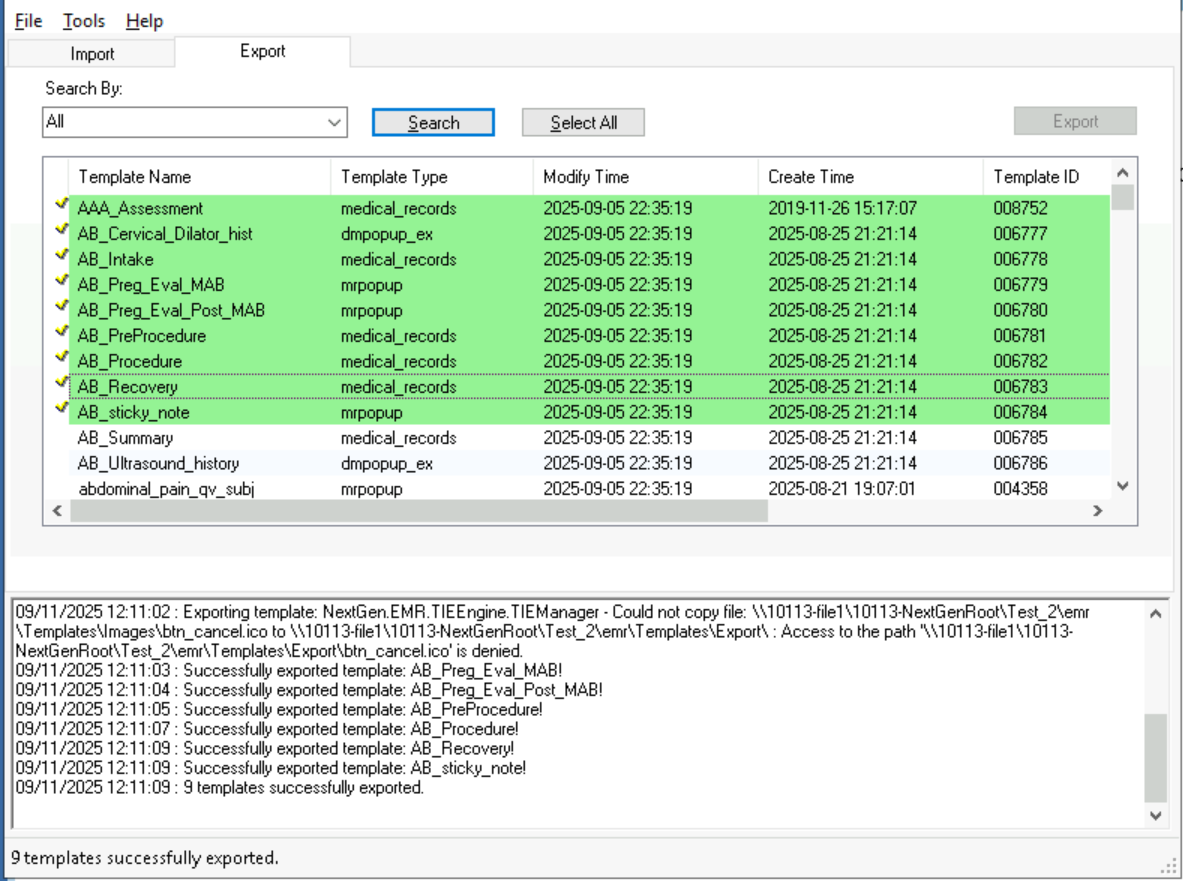Open the File menu
This screenshot has width=1183, height=881.
coord(28,21)
